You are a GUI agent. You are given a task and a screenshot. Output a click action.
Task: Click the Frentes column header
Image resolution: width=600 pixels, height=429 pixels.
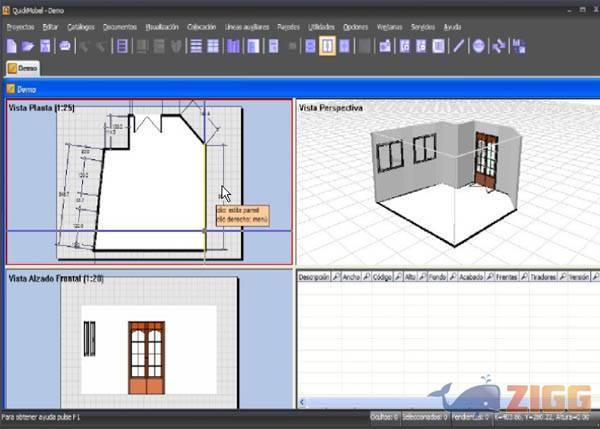(x=507, y=277)
